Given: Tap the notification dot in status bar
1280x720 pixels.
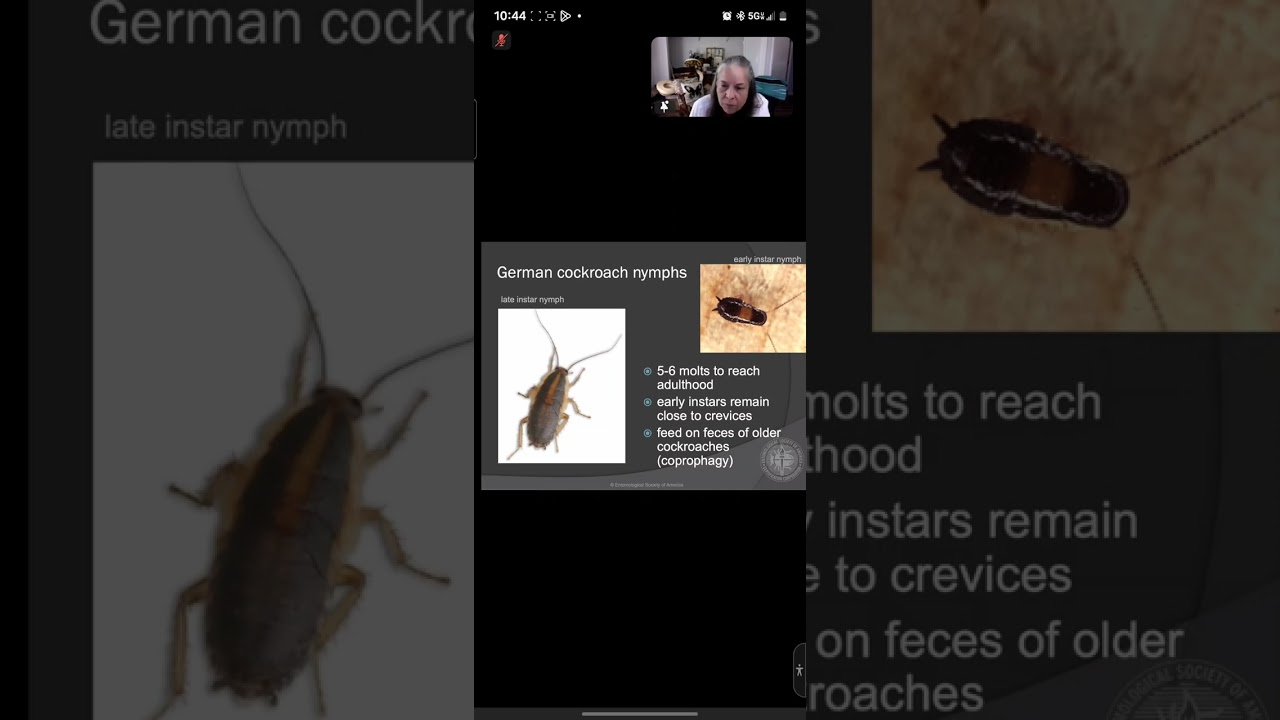Looking at the screenshot, I should [x=579, y=16].
